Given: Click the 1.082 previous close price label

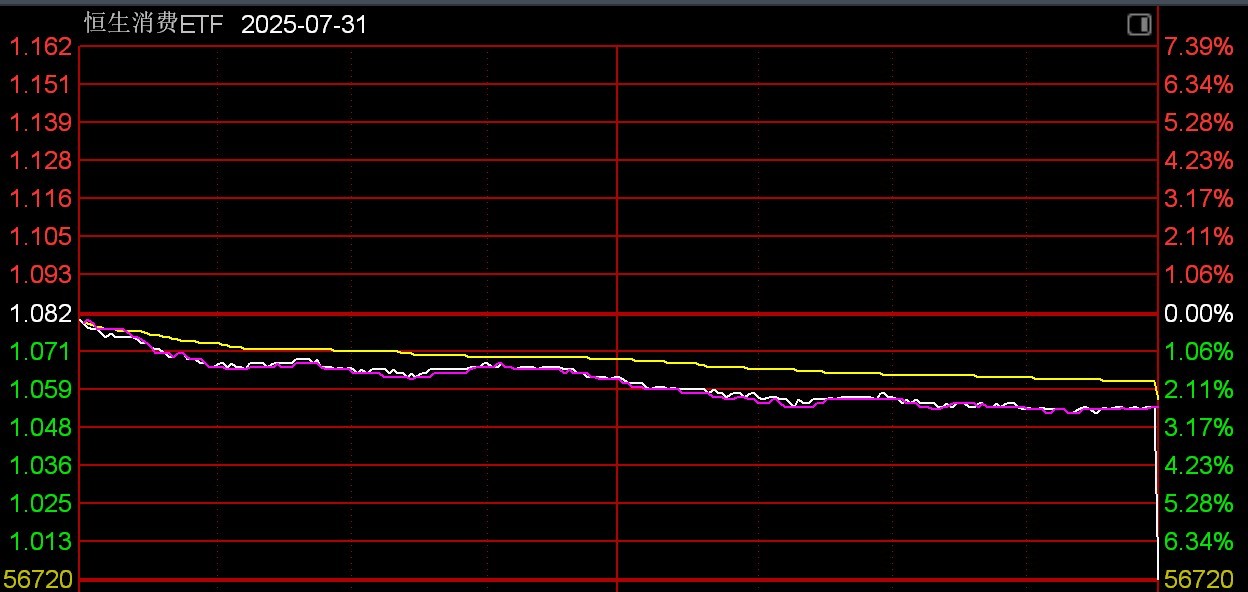Looking at the screenshot, I should pos(41,314).
